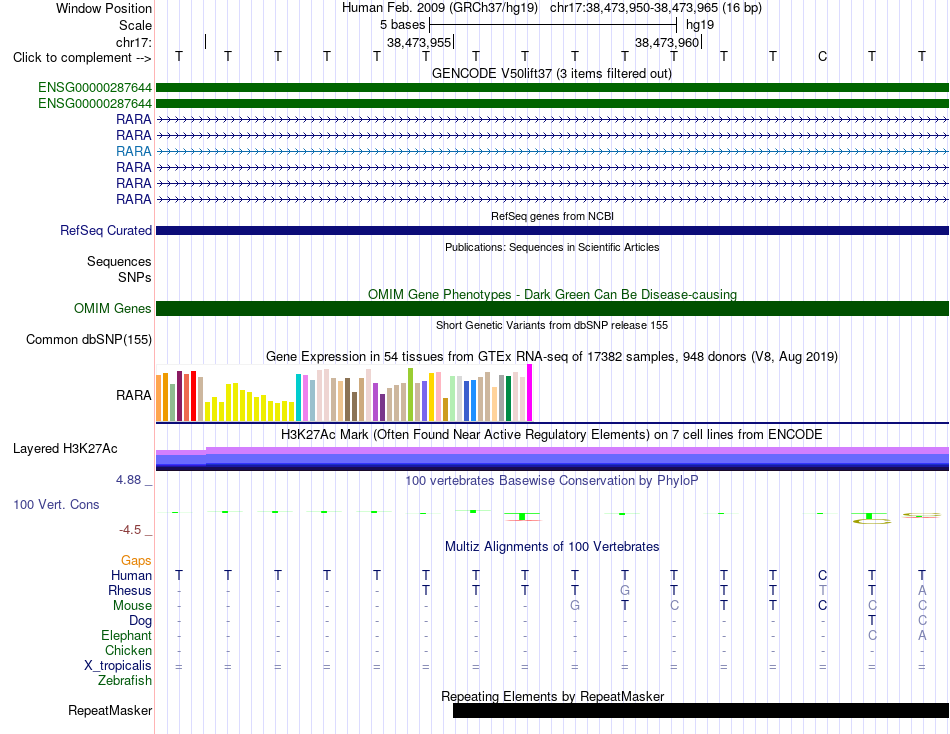Click the Dog species label

point(140,621)
